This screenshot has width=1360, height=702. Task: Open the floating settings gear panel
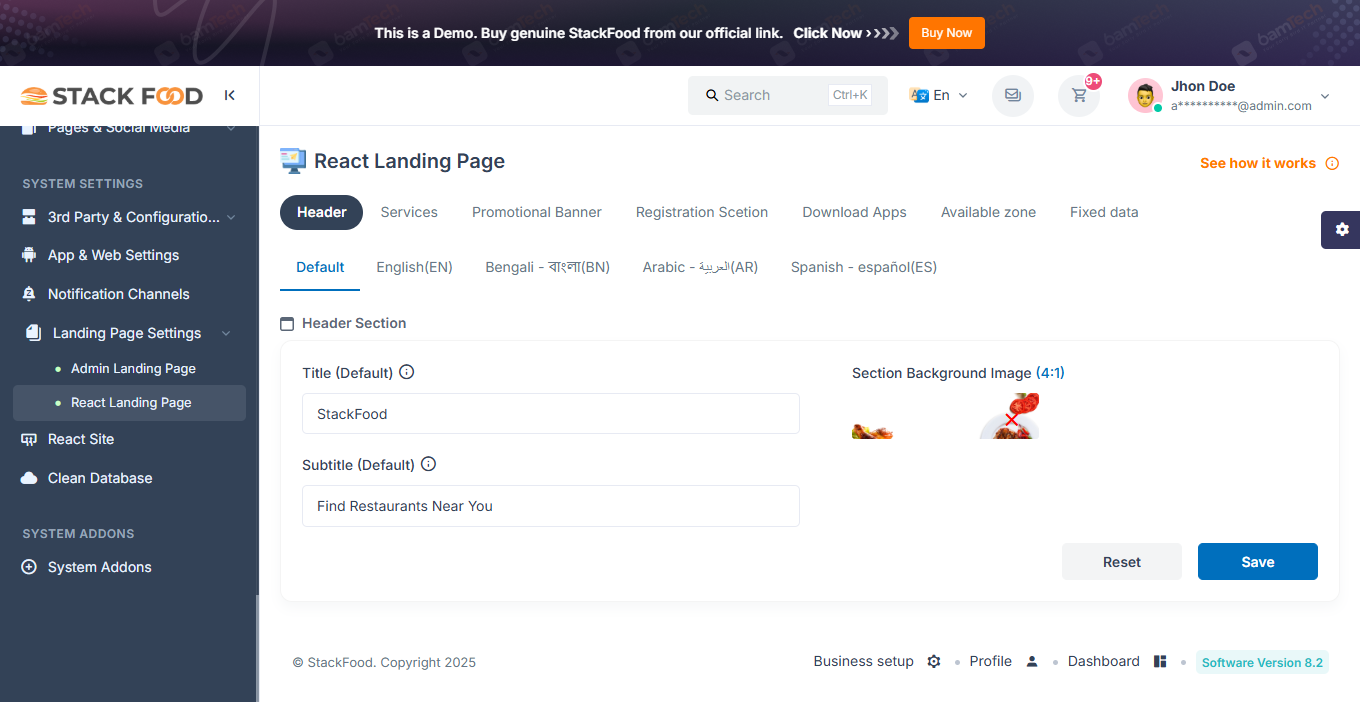click(x=1341, y=229)
